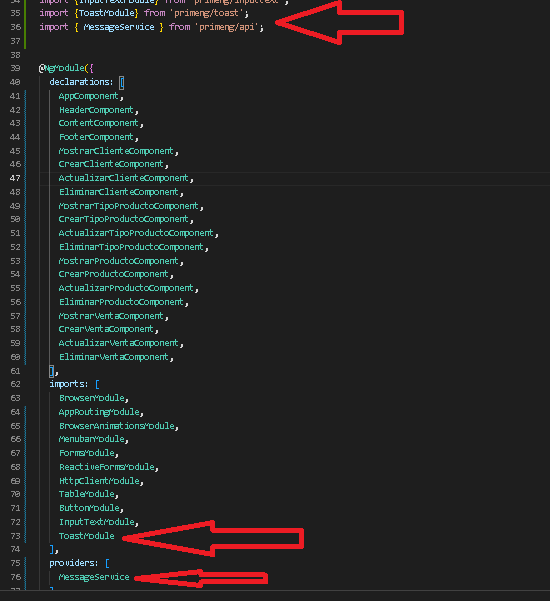Click CrearProductoComponent entry
This screenshot has height=601, width=550.
pos(114,274)
